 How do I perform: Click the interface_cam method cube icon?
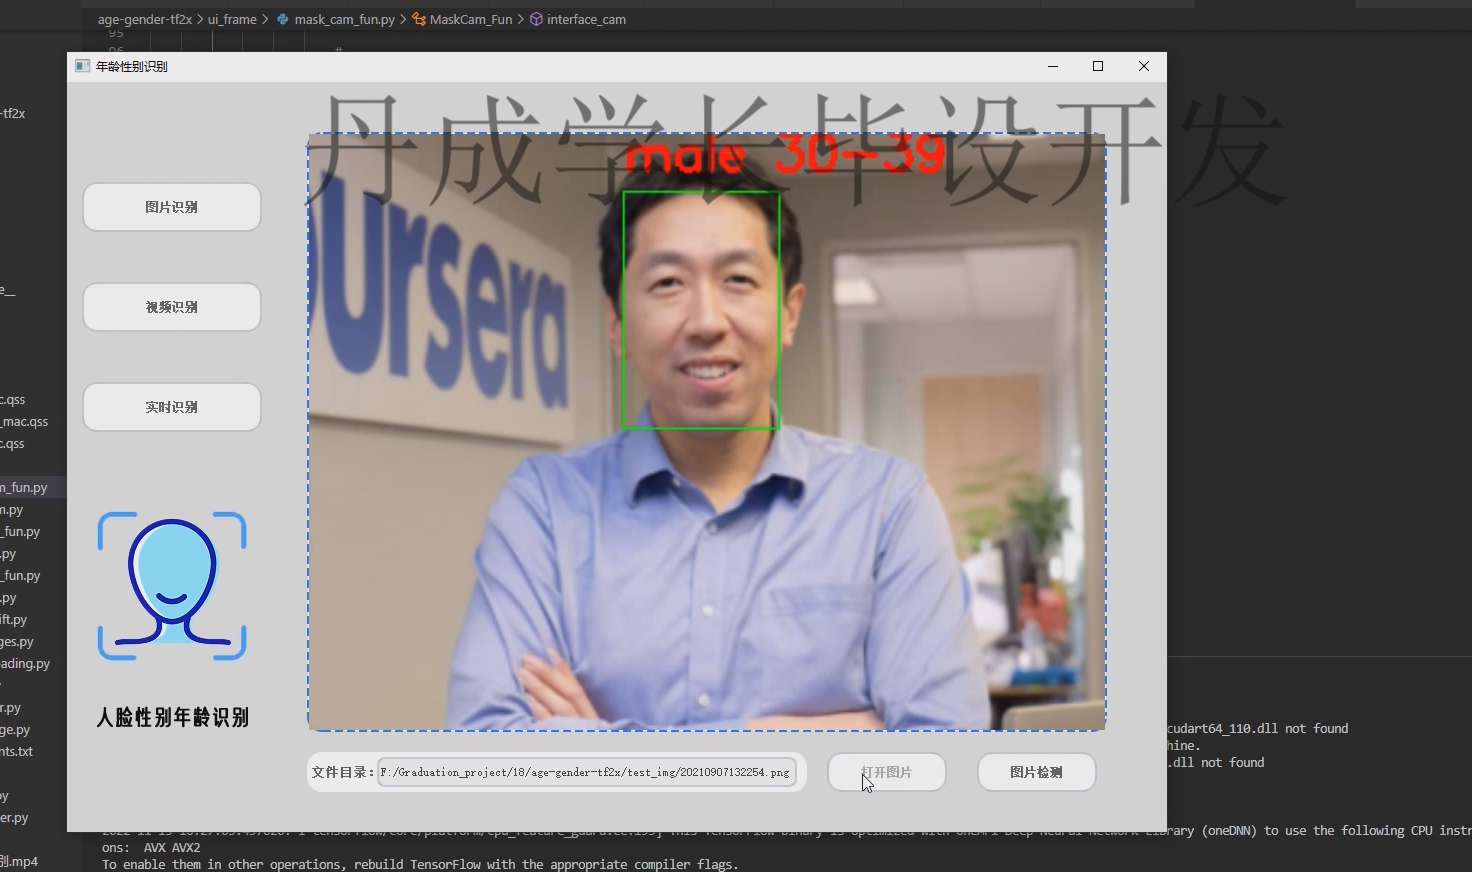tap(537, 19)
